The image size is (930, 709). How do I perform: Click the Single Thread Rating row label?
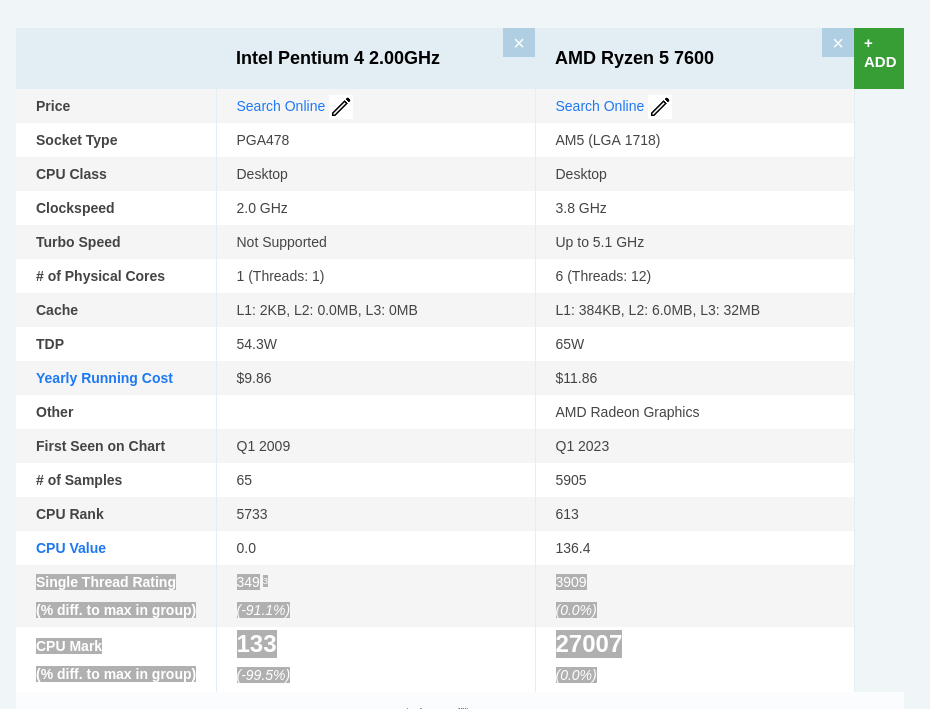coord(106,582)
